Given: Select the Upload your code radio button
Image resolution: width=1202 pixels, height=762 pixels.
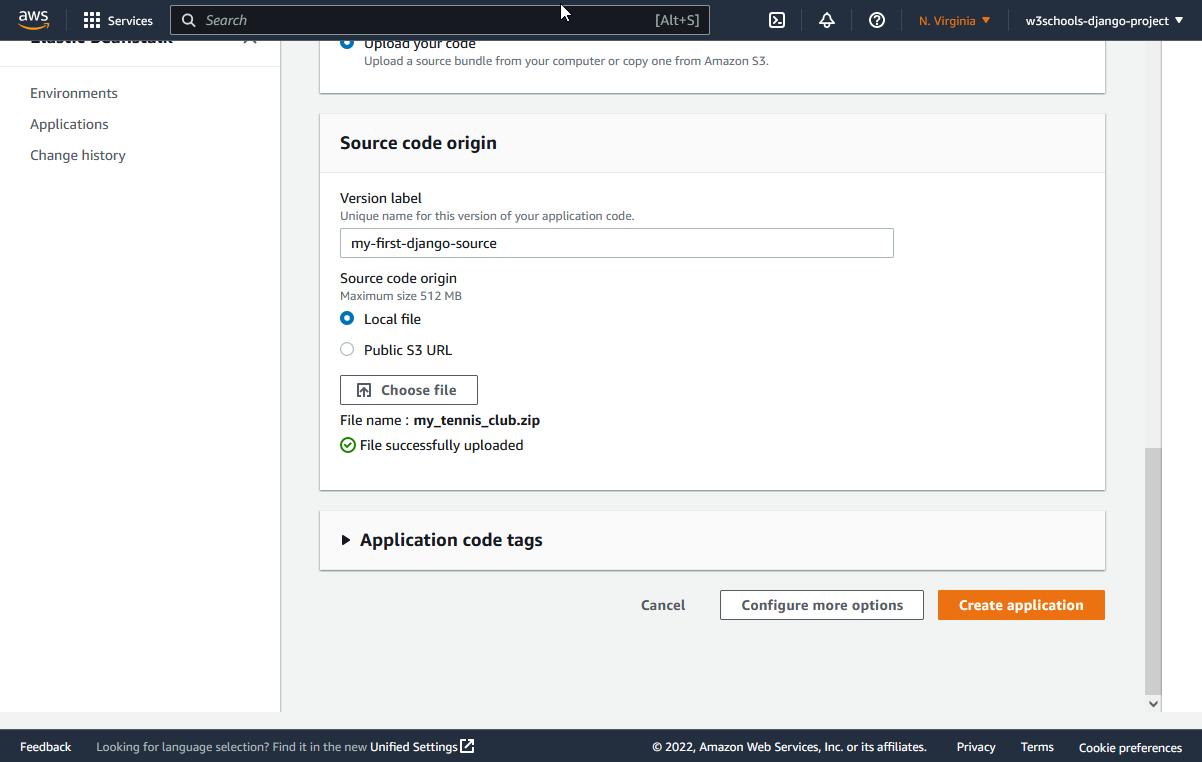Looking at the screenshot, I should coord(347,44).
